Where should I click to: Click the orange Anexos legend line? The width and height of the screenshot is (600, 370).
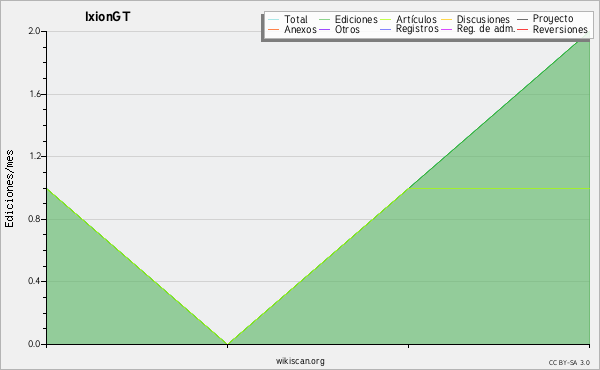[274, 29]
